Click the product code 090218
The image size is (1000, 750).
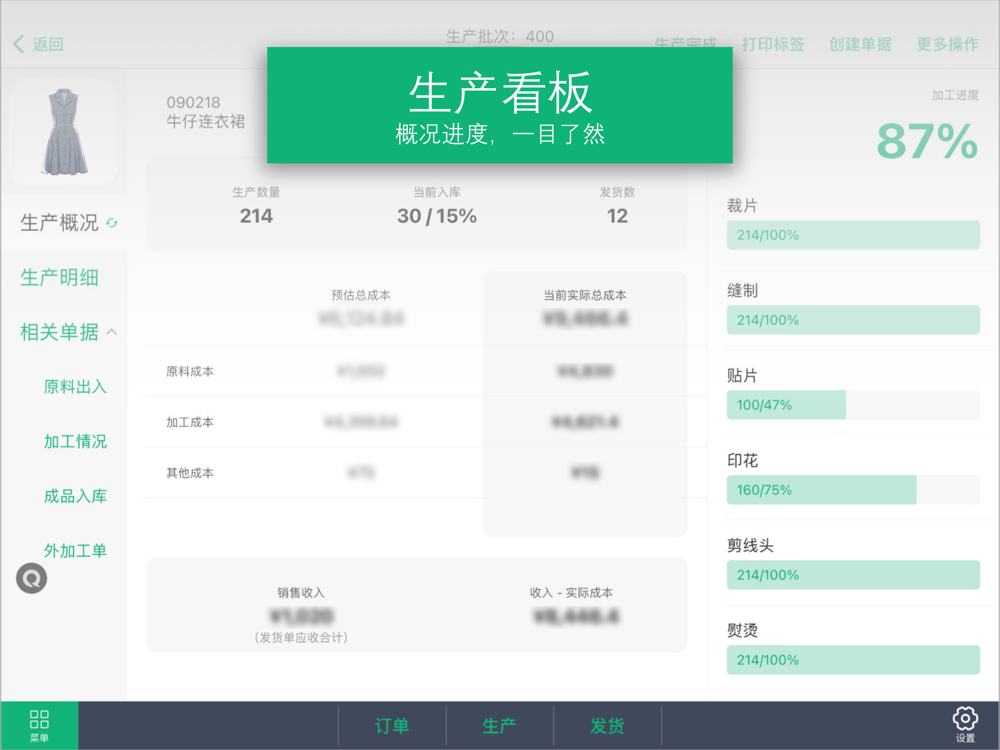(x=193, y=103)
